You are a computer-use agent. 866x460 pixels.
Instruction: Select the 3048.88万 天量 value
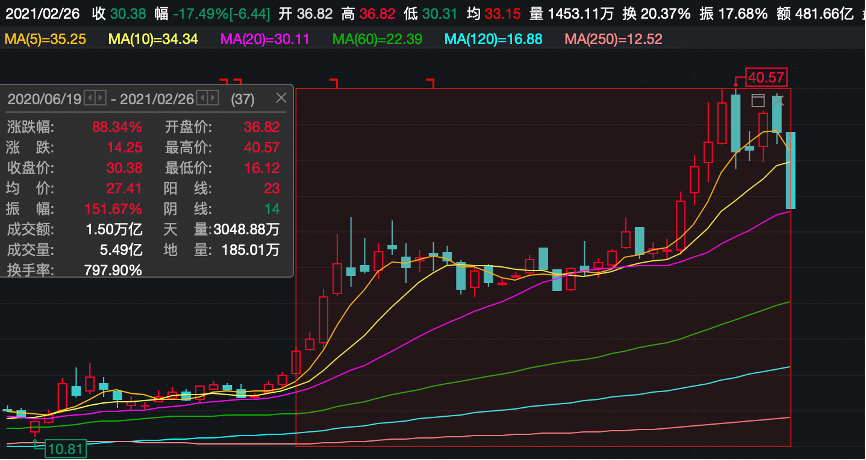[x=246, y=229]
